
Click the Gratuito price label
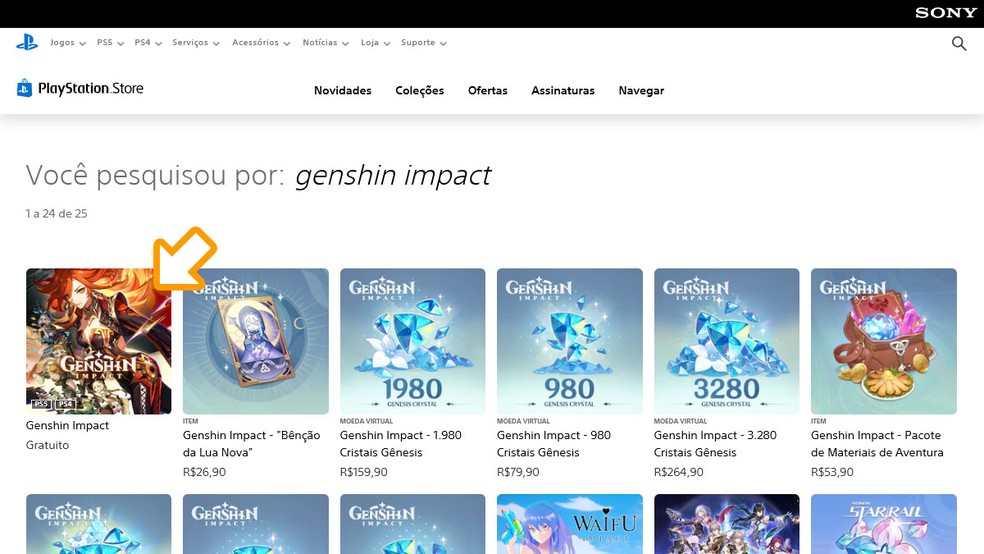click(x=47, y=445)
